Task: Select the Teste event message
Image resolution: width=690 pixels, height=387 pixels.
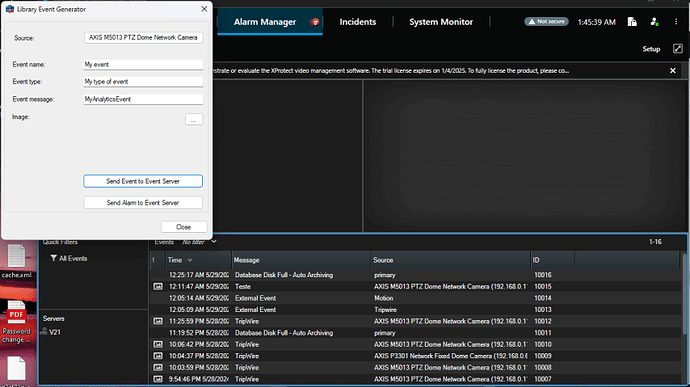Action: coord(243,287)
